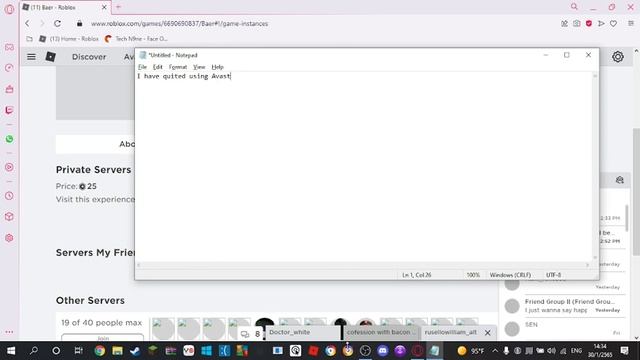Open Task View on taskbar
The width and height of the screenshot is (640, 360).
[78, 351]
